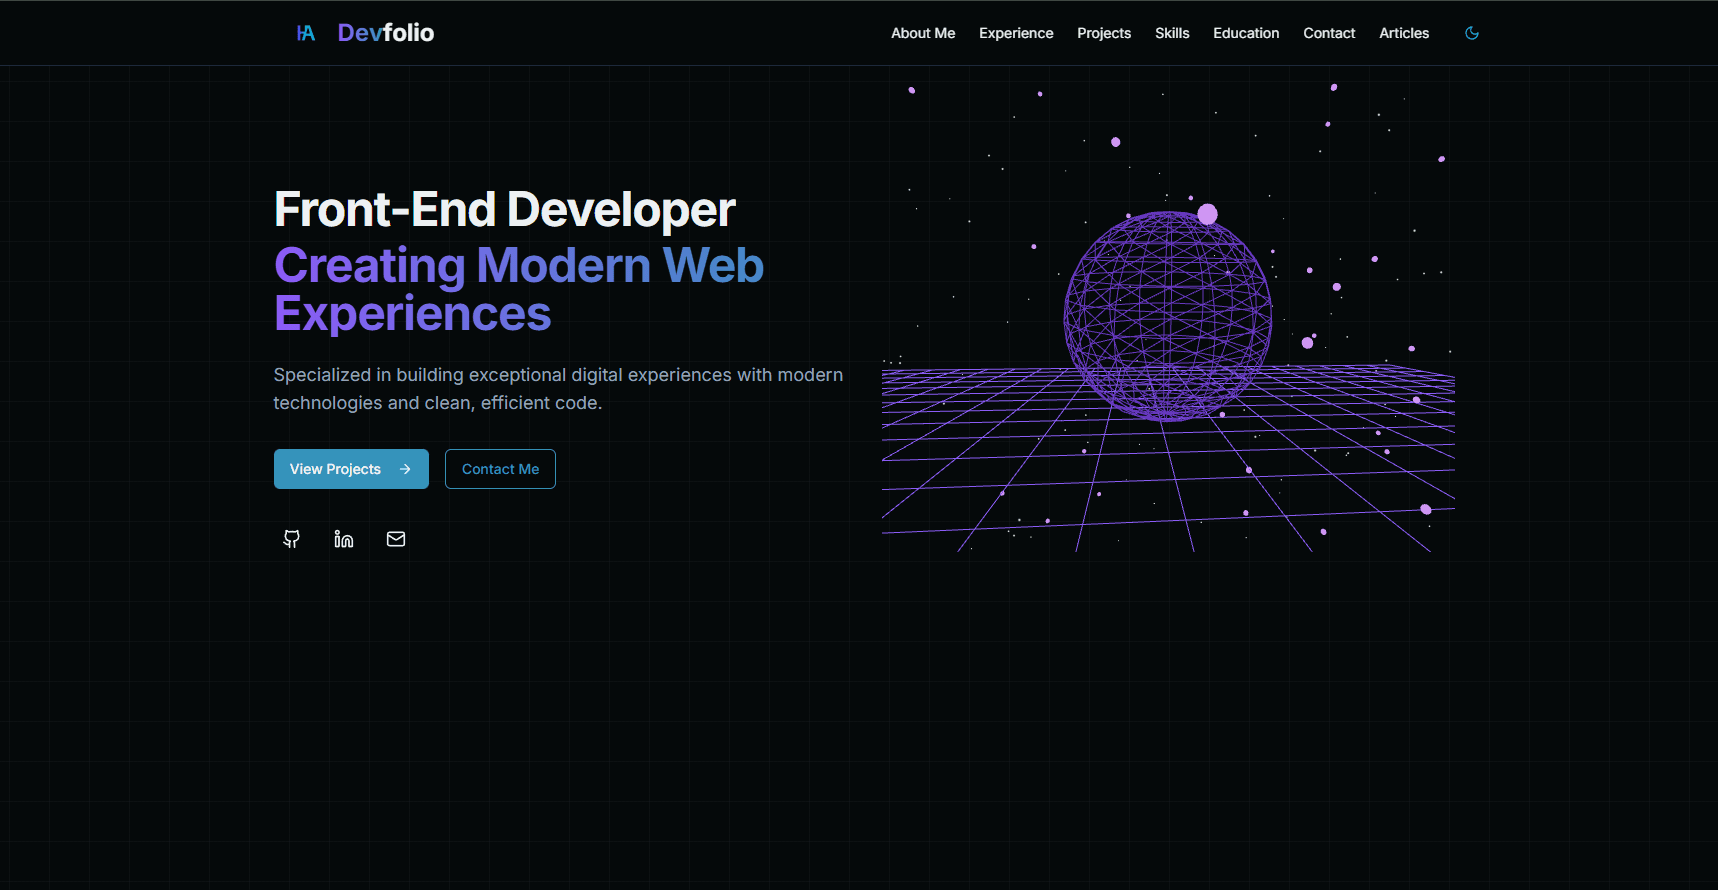The width and height of the screenshot is (1718, 890).
Task: Jump to the Education section
Action: (x=1246, y=33)
